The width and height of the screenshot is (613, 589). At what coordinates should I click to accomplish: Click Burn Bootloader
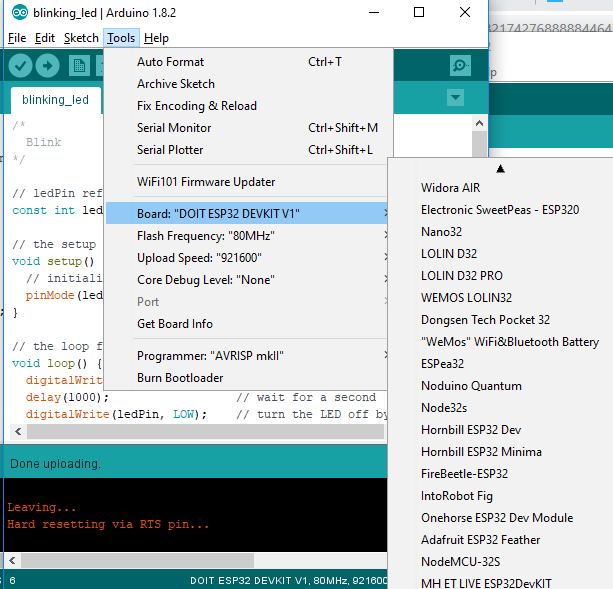(x=247, y=378)
